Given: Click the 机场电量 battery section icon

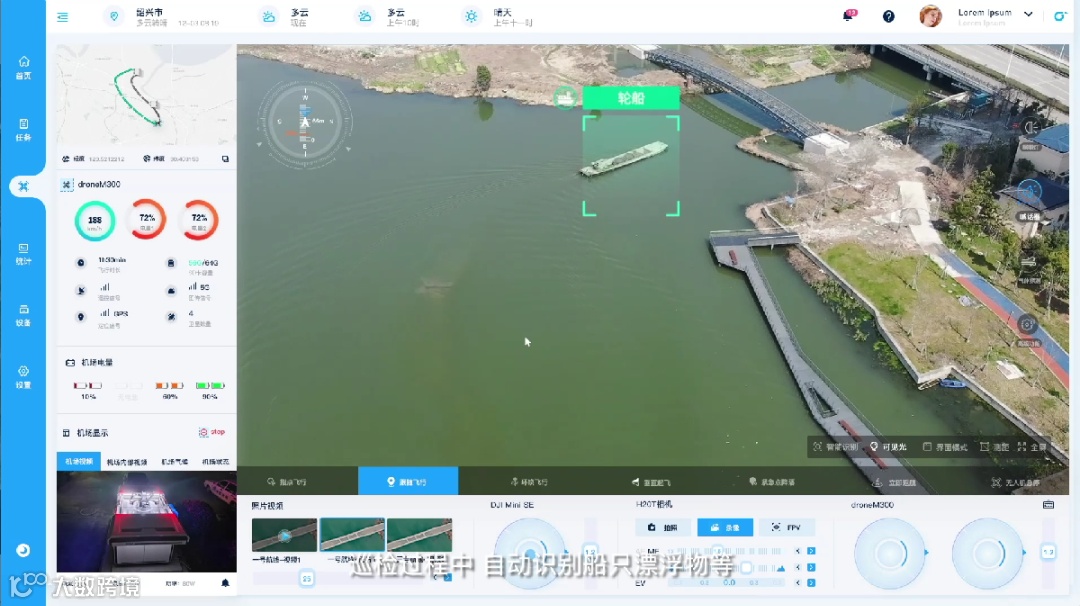Looking at the screenshot, I should [70, 362].
